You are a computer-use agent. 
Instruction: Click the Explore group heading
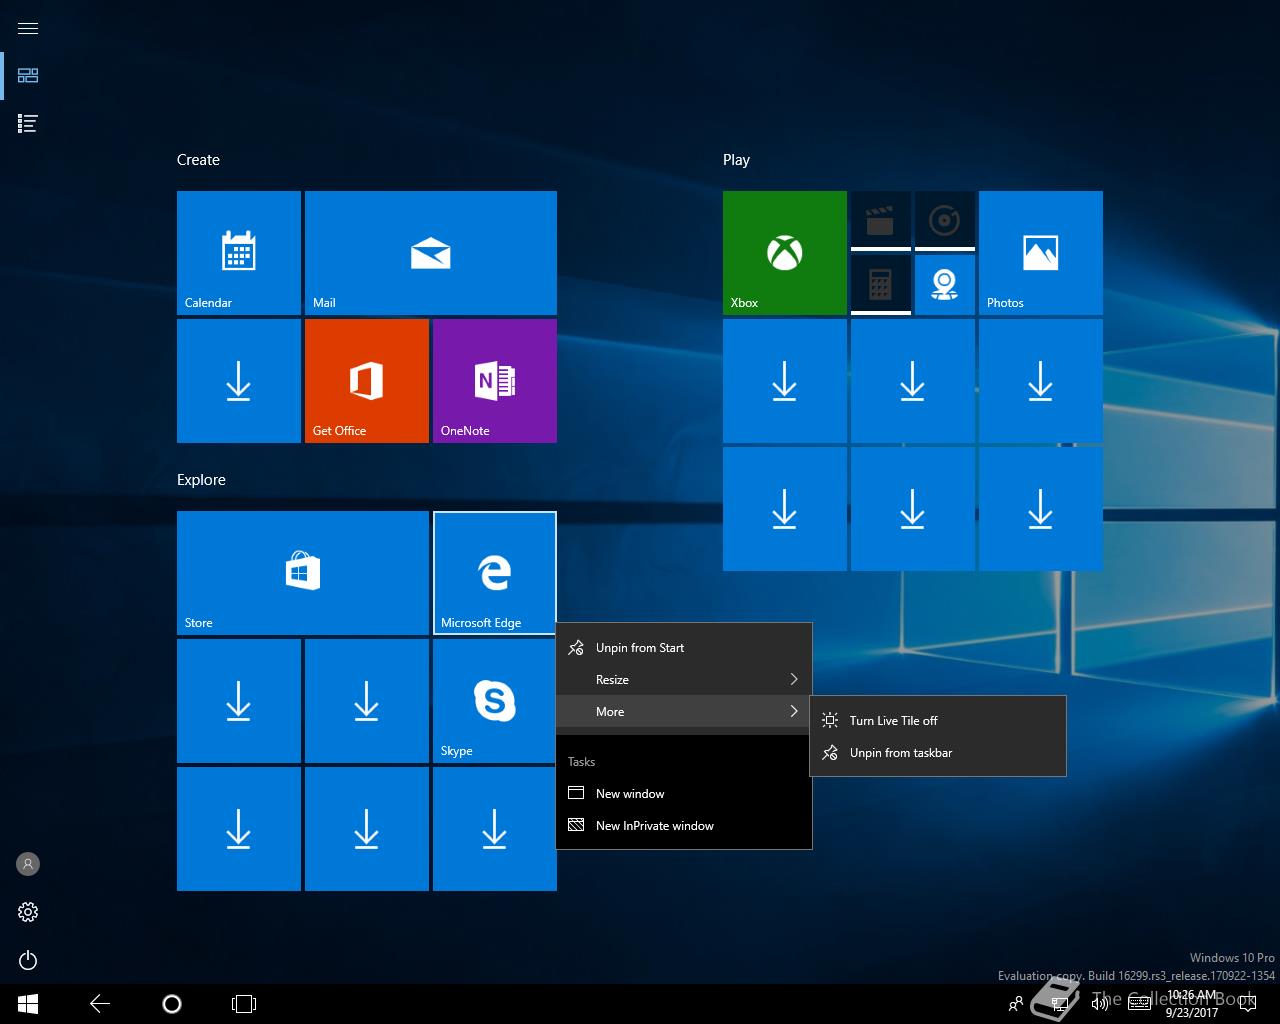pyautogui.click(x=201, y=480)
